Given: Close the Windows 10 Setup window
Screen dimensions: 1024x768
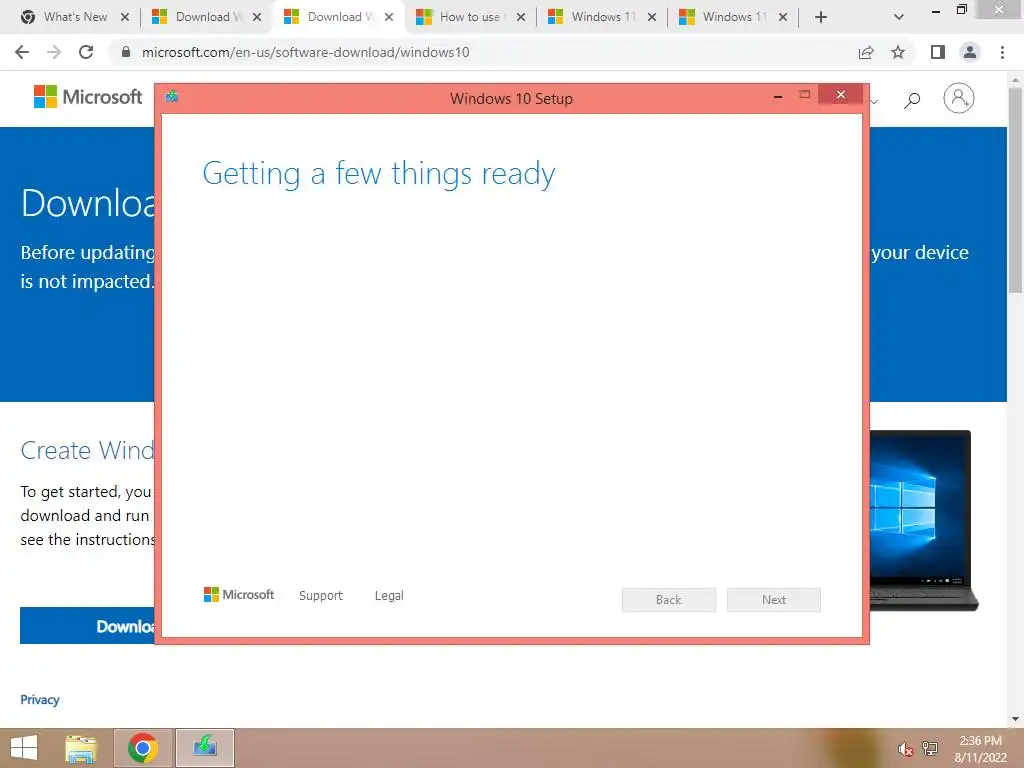Looking at the screenshot, I should point(840,95).
